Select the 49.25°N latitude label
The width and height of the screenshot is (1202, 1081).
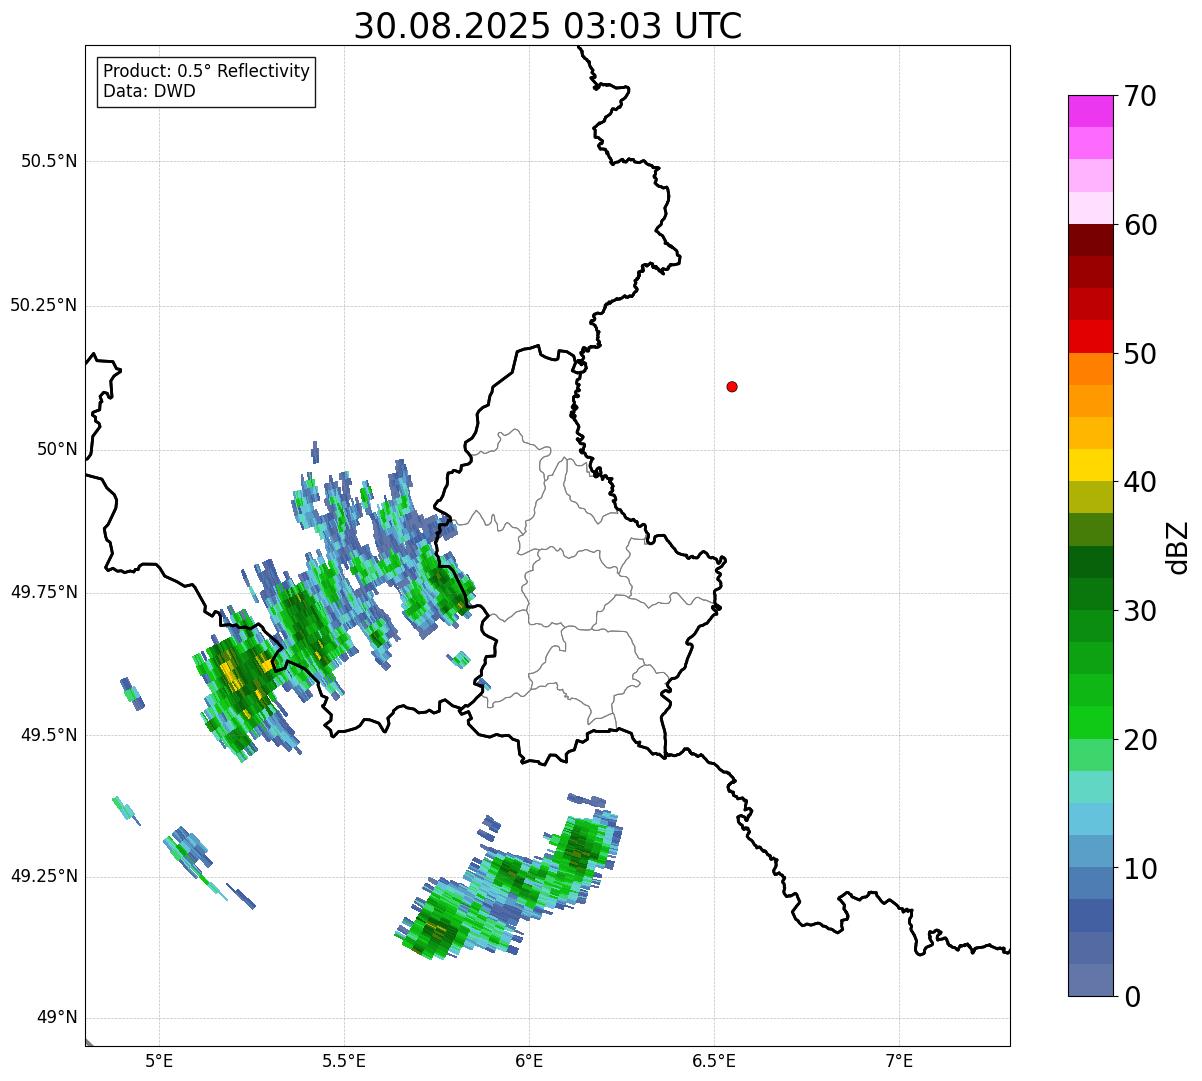coord(44,876)
